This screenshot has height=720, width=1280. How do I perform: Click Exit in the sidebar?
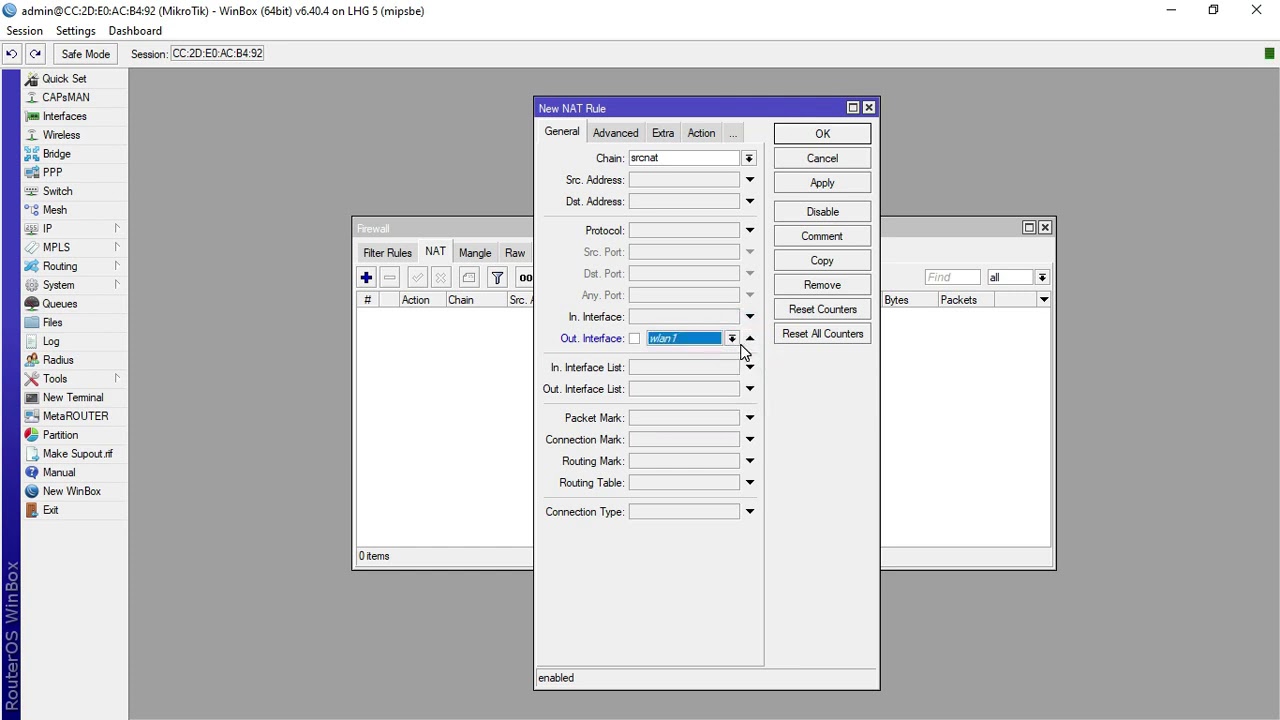[x=50, y=510]
